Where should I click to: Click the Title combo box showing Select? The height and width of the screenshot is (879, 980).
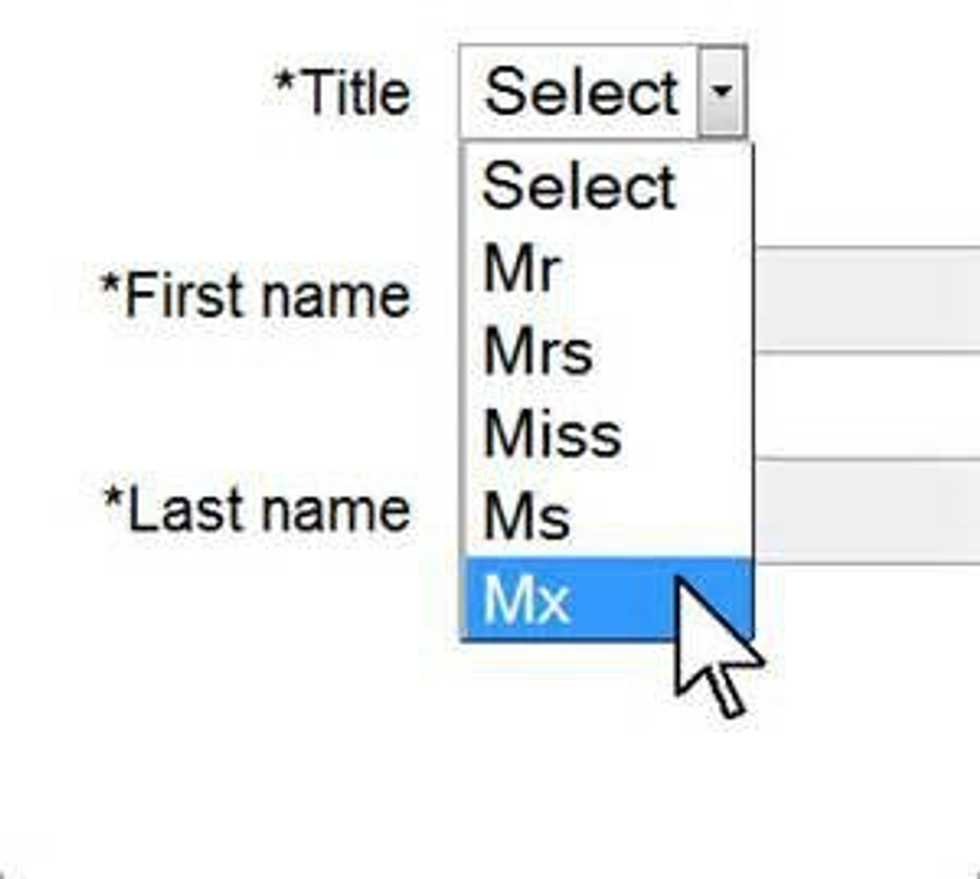coord(580,92)
